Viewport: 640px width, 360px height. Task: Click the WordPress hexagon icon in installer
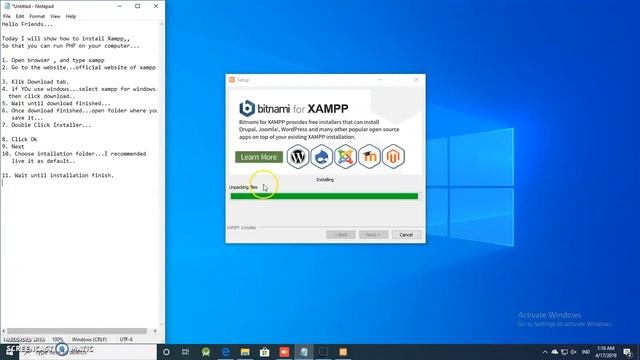click(298, 157)
